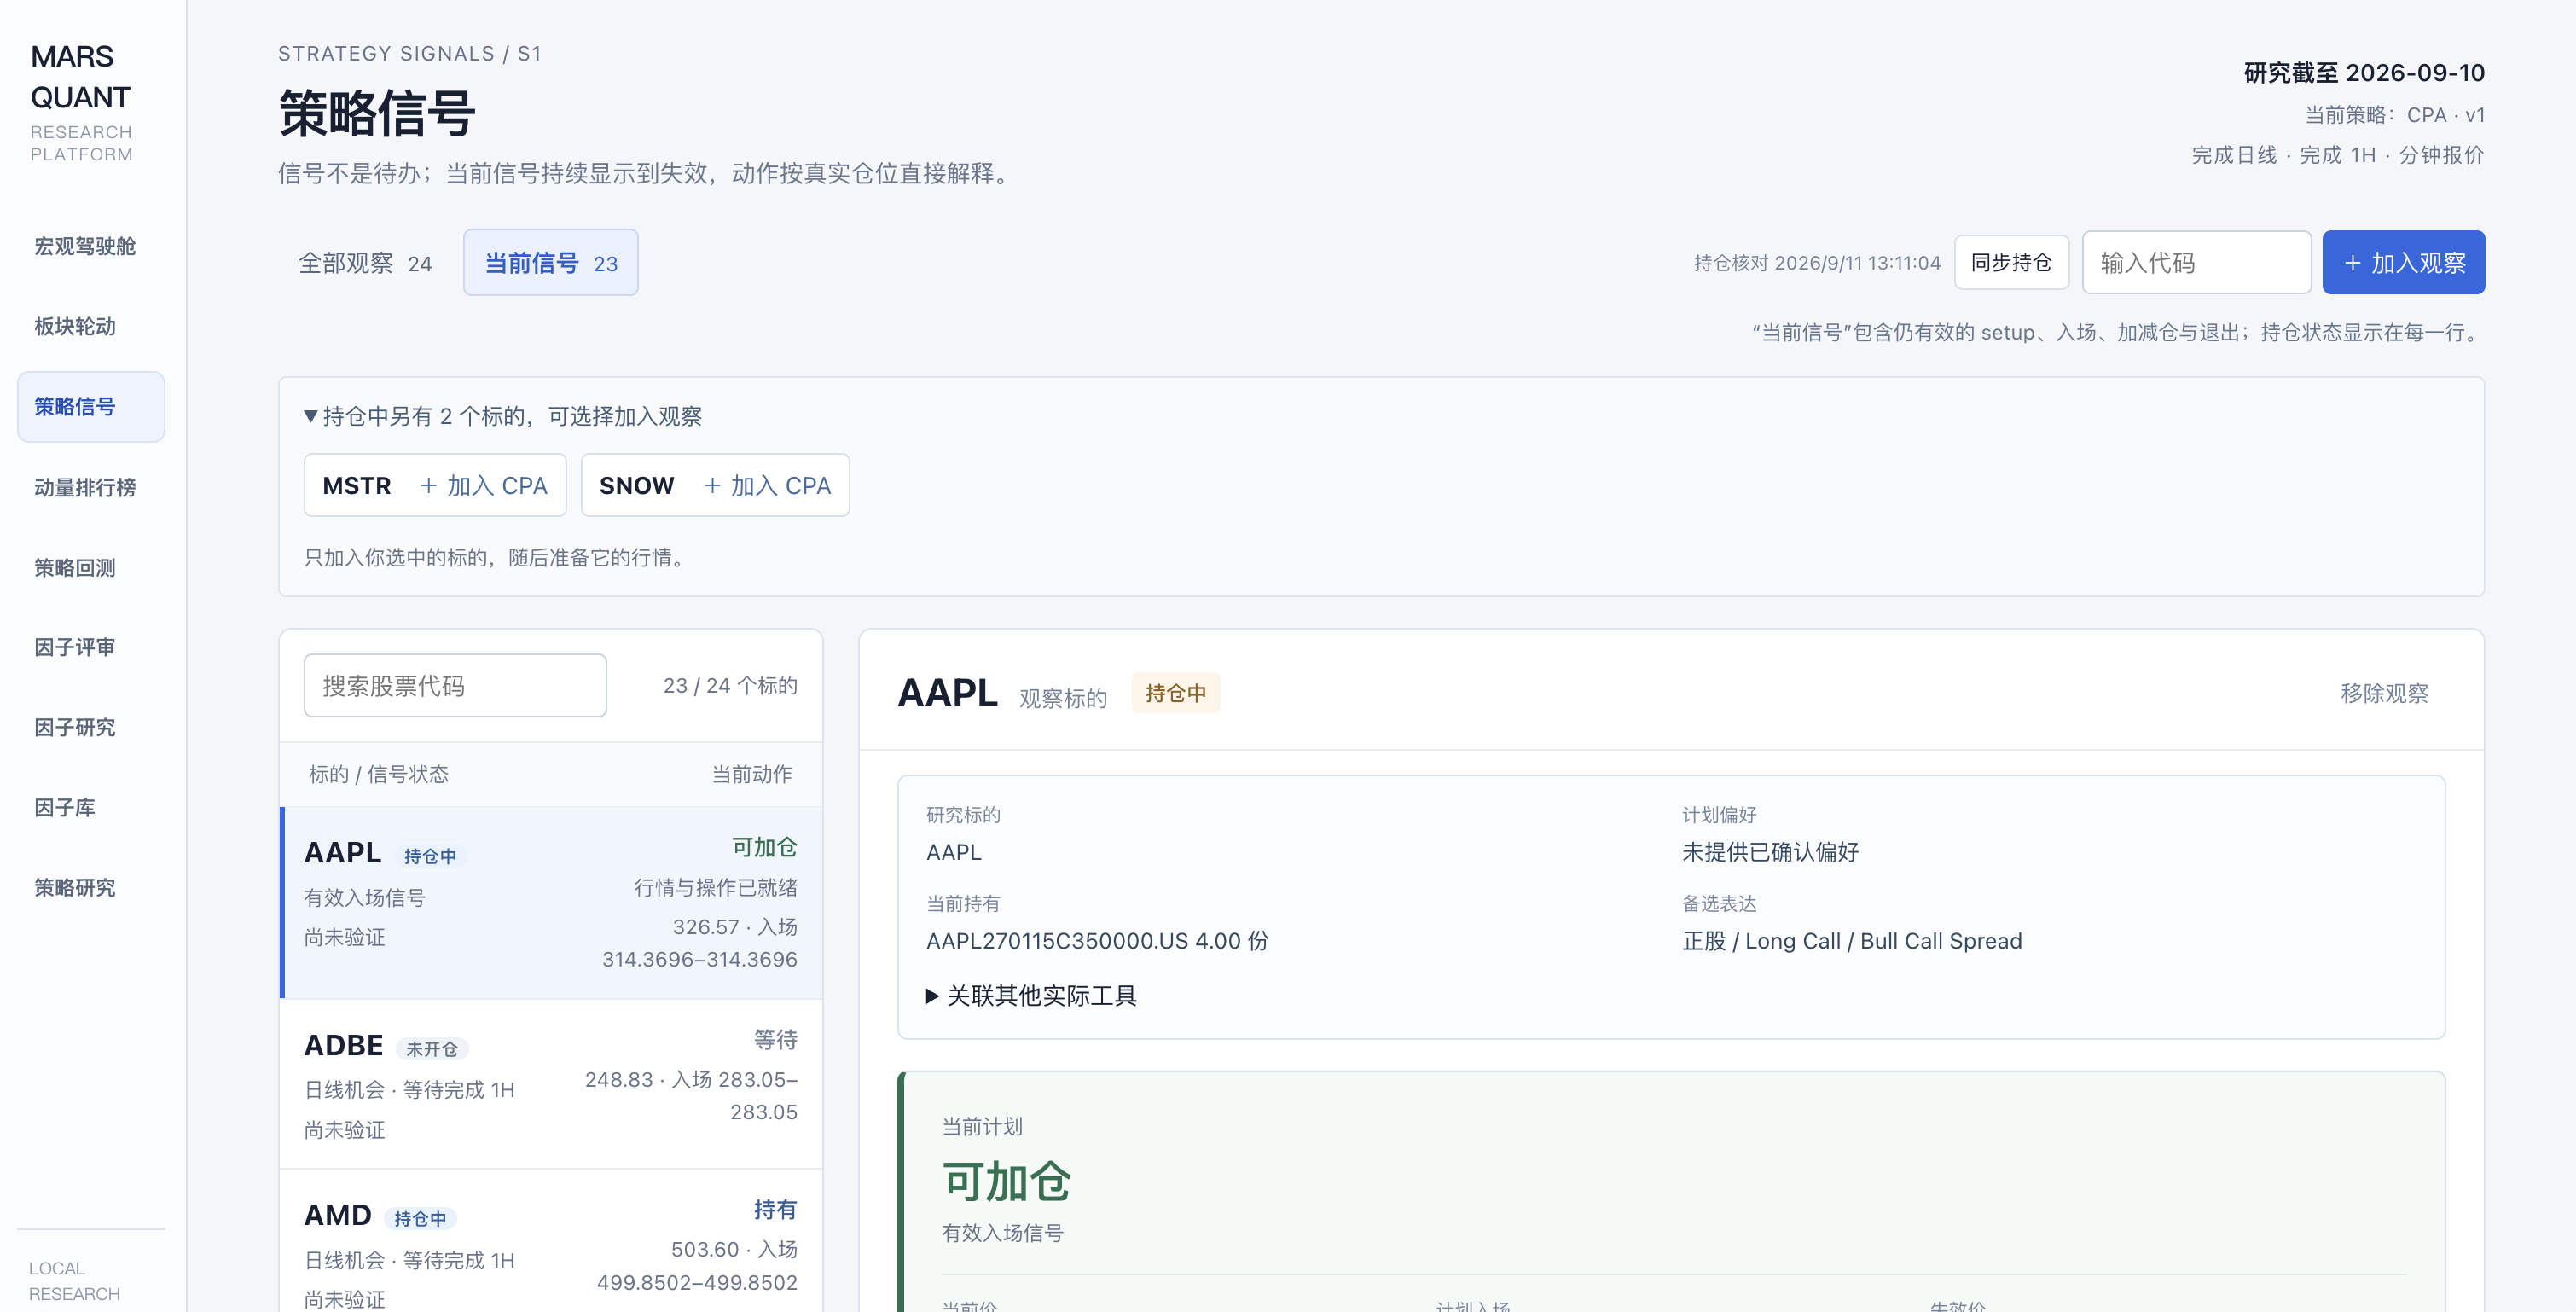Select the AAPL row in the list
The height and width of the screenshot is (1312, 2576).
(x=551, y=903)
